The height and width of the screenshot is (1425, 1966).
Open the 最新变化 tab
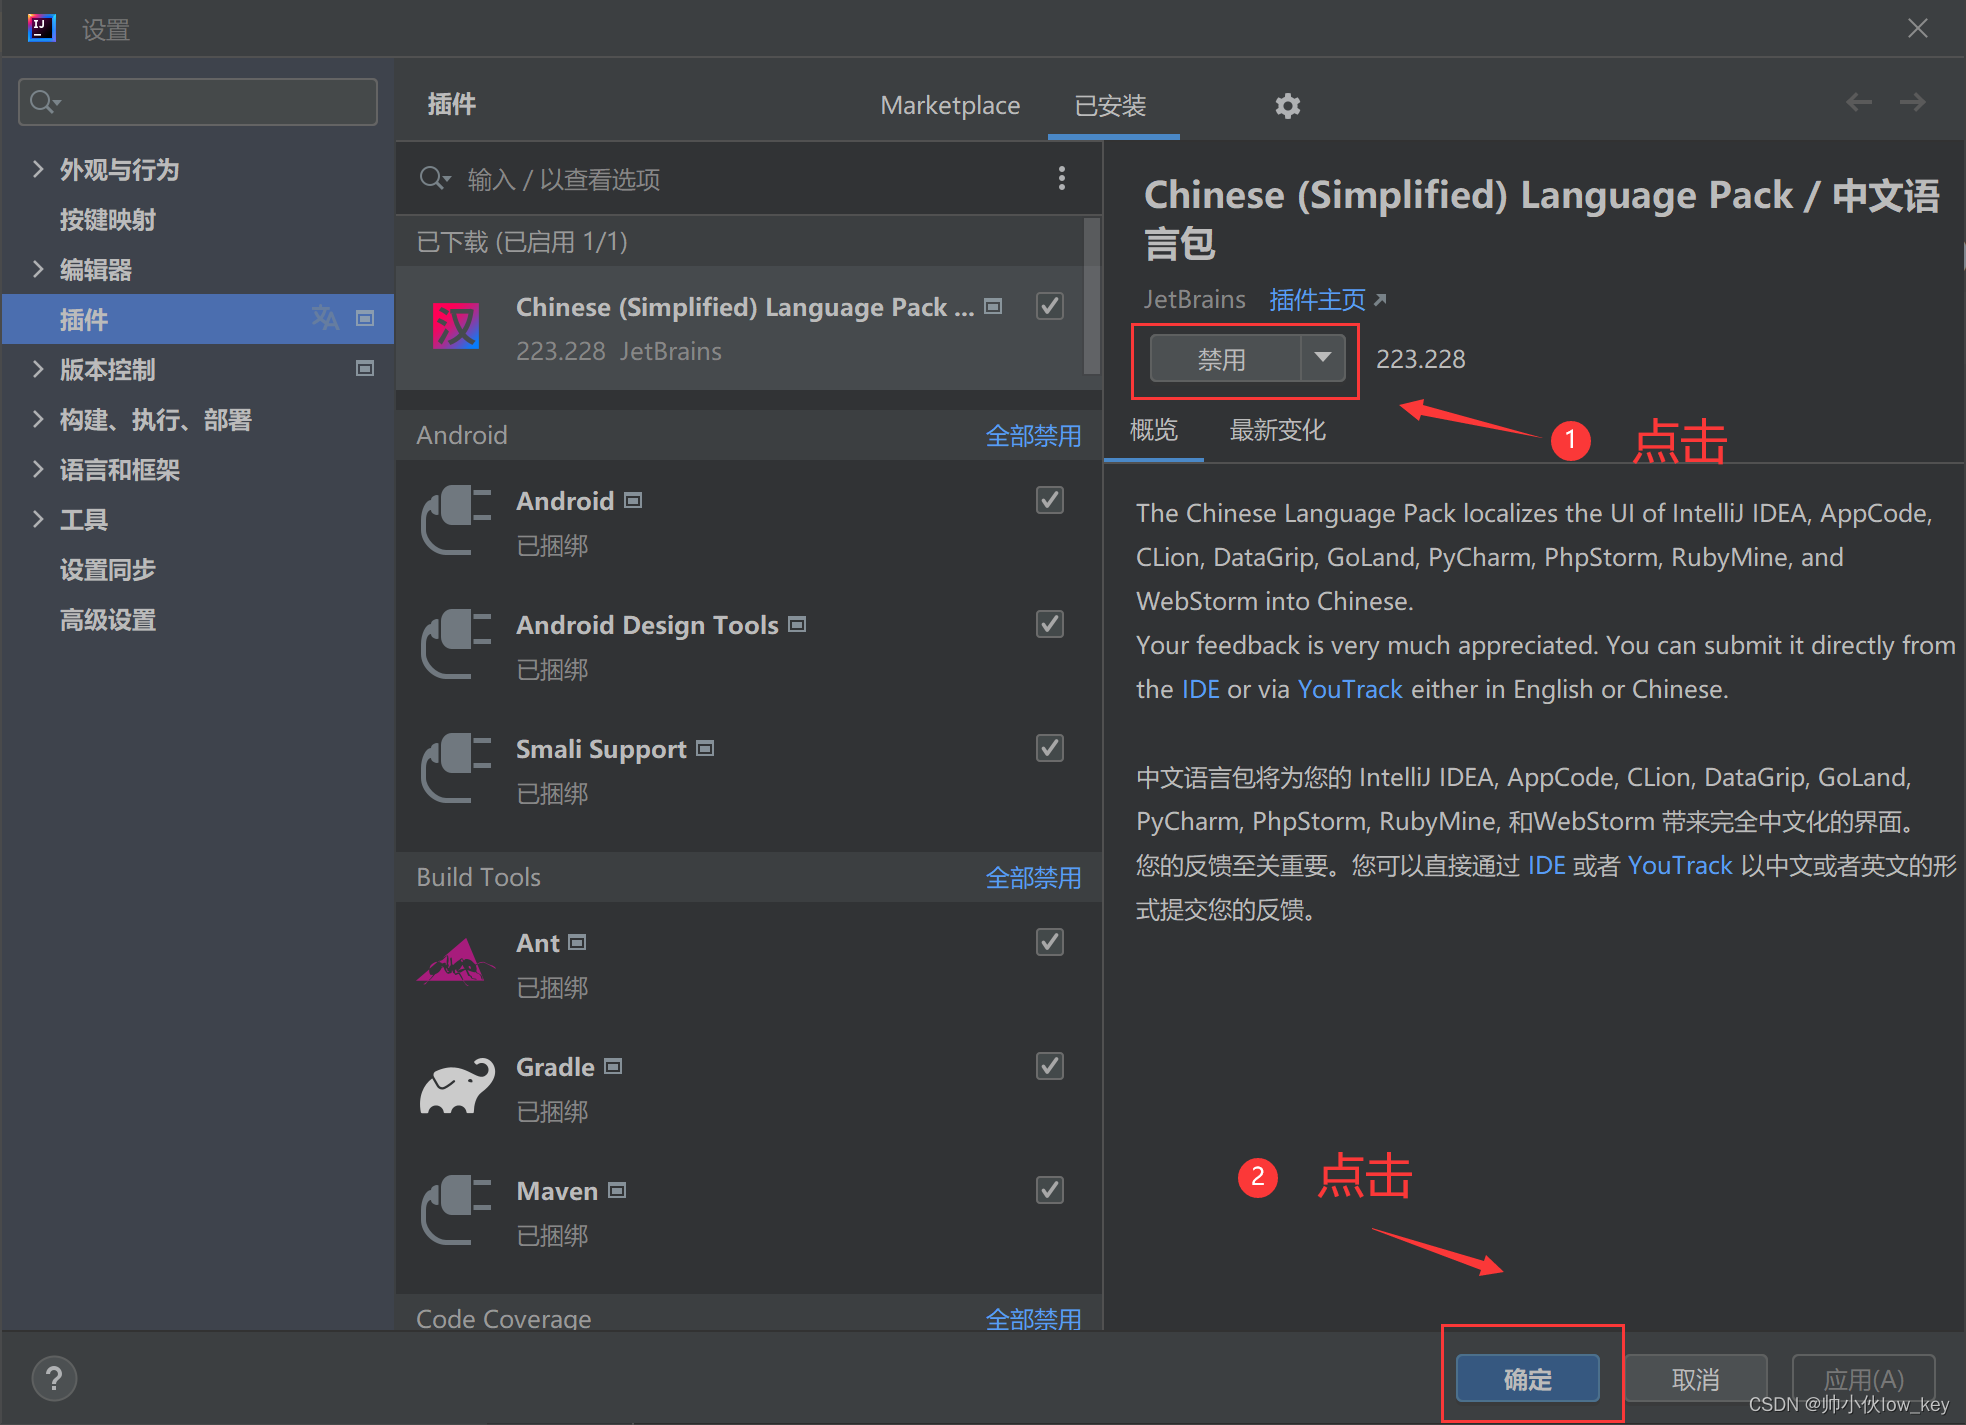click(1277, 431)
